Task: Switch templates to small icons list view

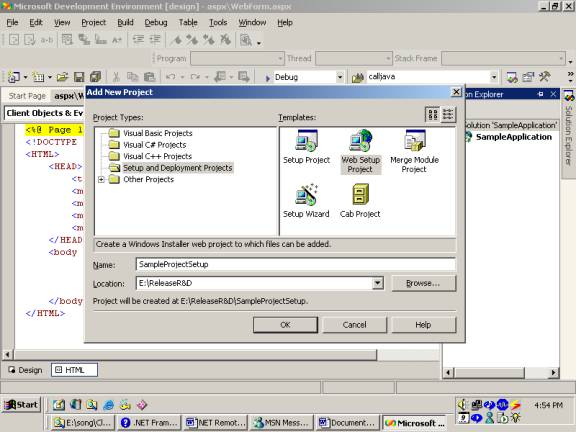Action: (448, 115)
